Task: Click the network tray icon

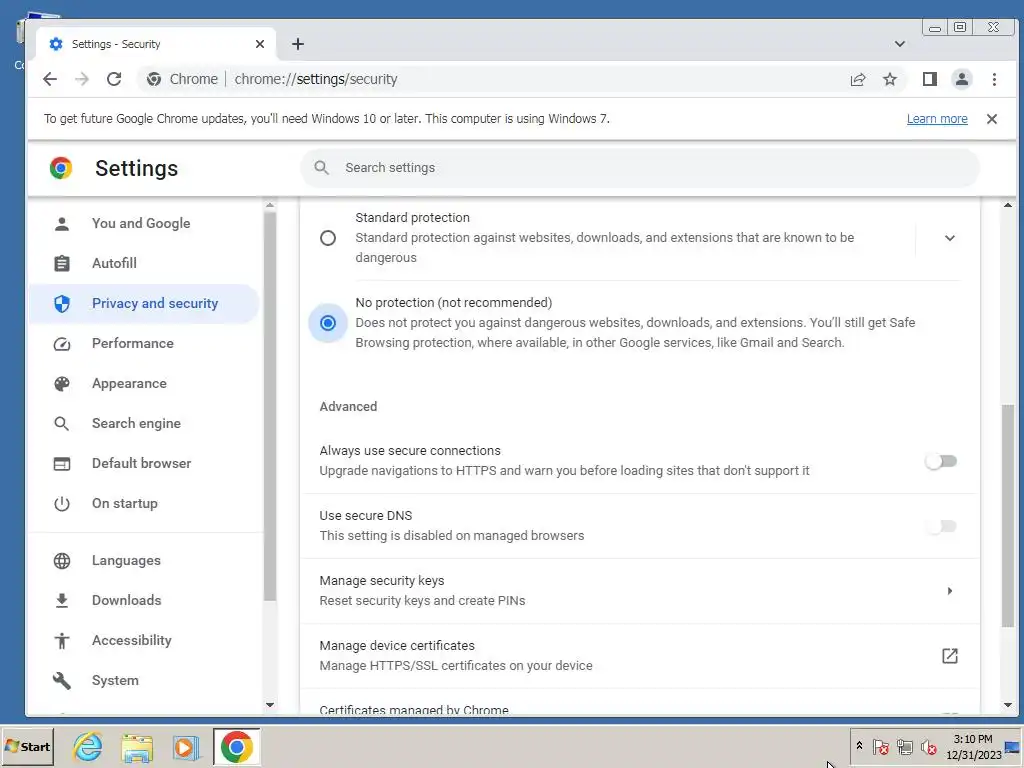Action: [904, 746]
